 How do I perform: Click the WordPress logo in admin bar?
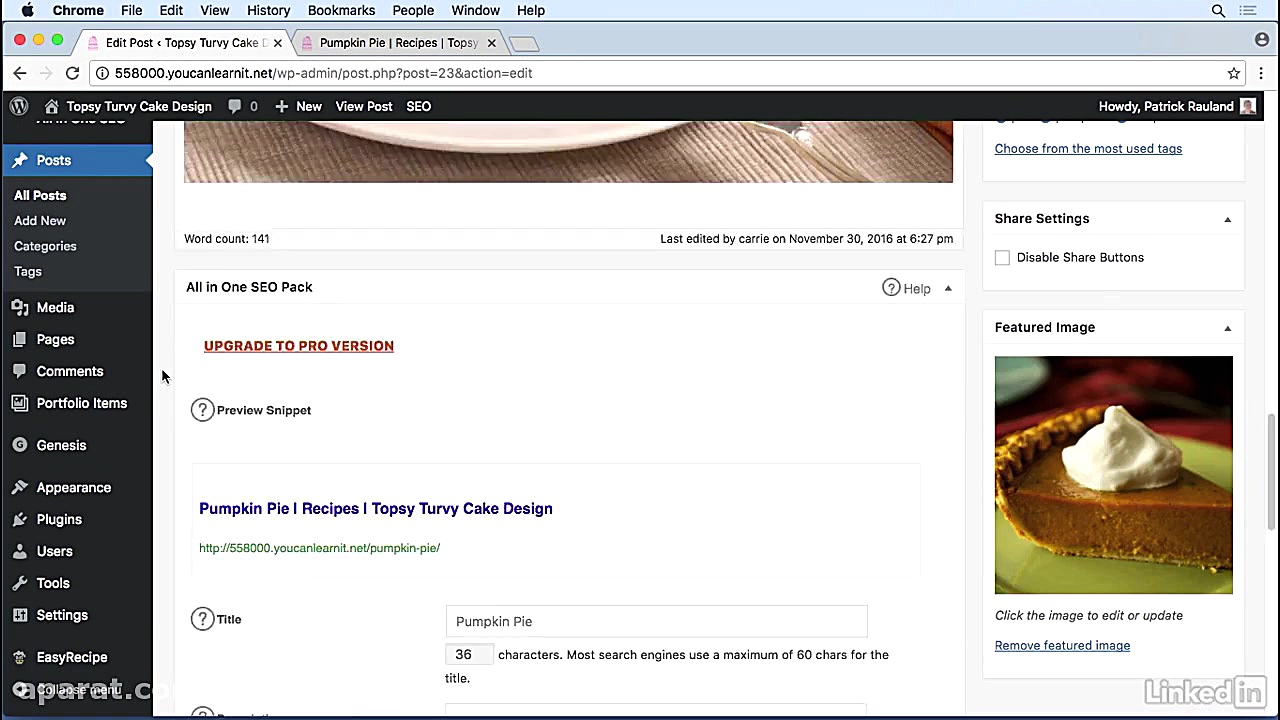coord(19,106)
